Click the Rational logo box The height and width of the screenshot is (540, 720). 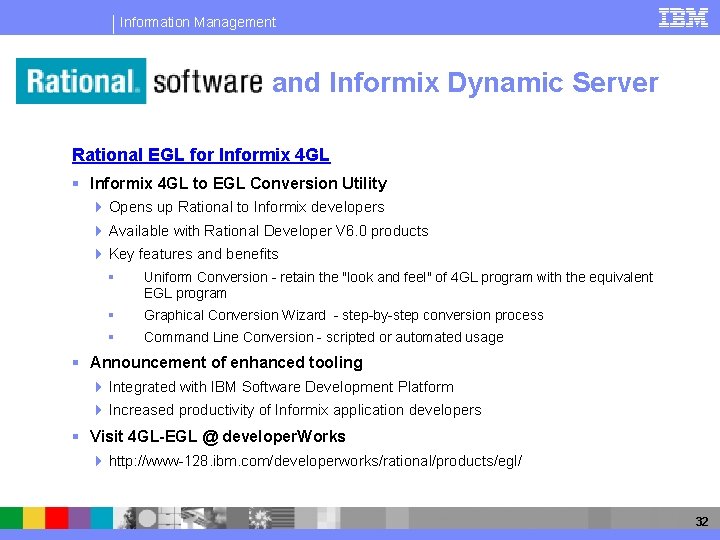(81, 81)
